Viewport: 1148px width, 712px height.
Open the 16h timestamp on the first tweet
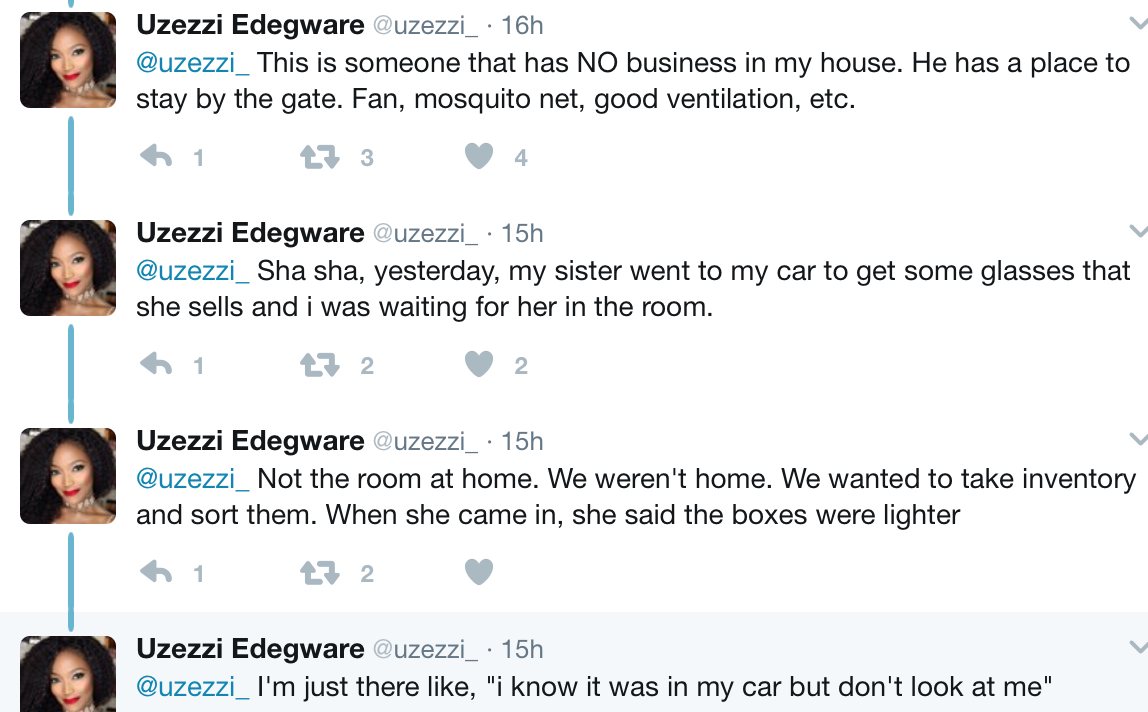coord(522,25)
